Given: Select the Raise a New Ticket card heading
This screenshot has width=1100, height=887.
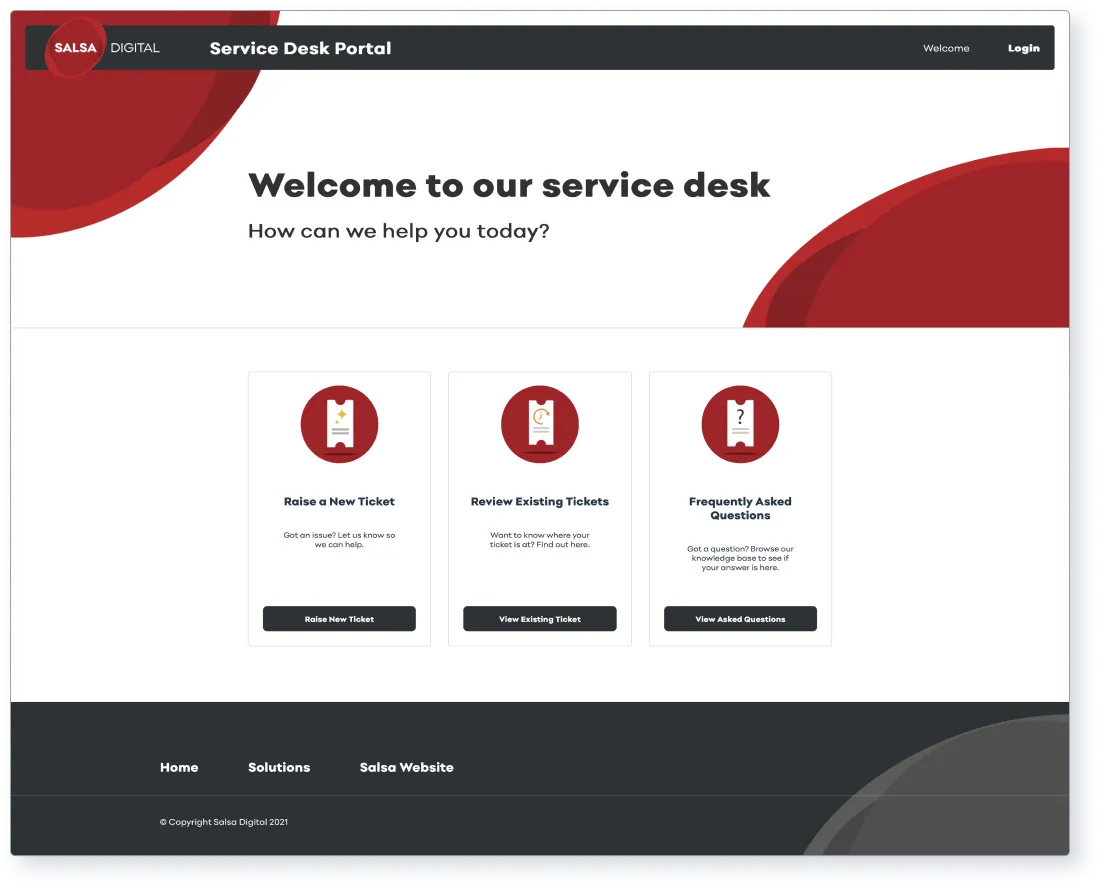Looking at the screenshot, I should 339,501.
